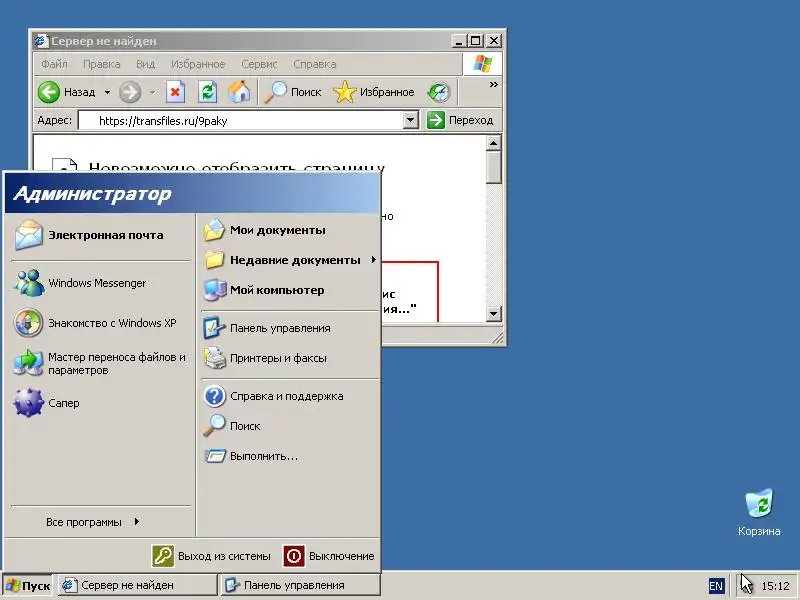Click the Windows logo throbber in browser
This screenshot has width=800, height=600.
coord(482,64)
